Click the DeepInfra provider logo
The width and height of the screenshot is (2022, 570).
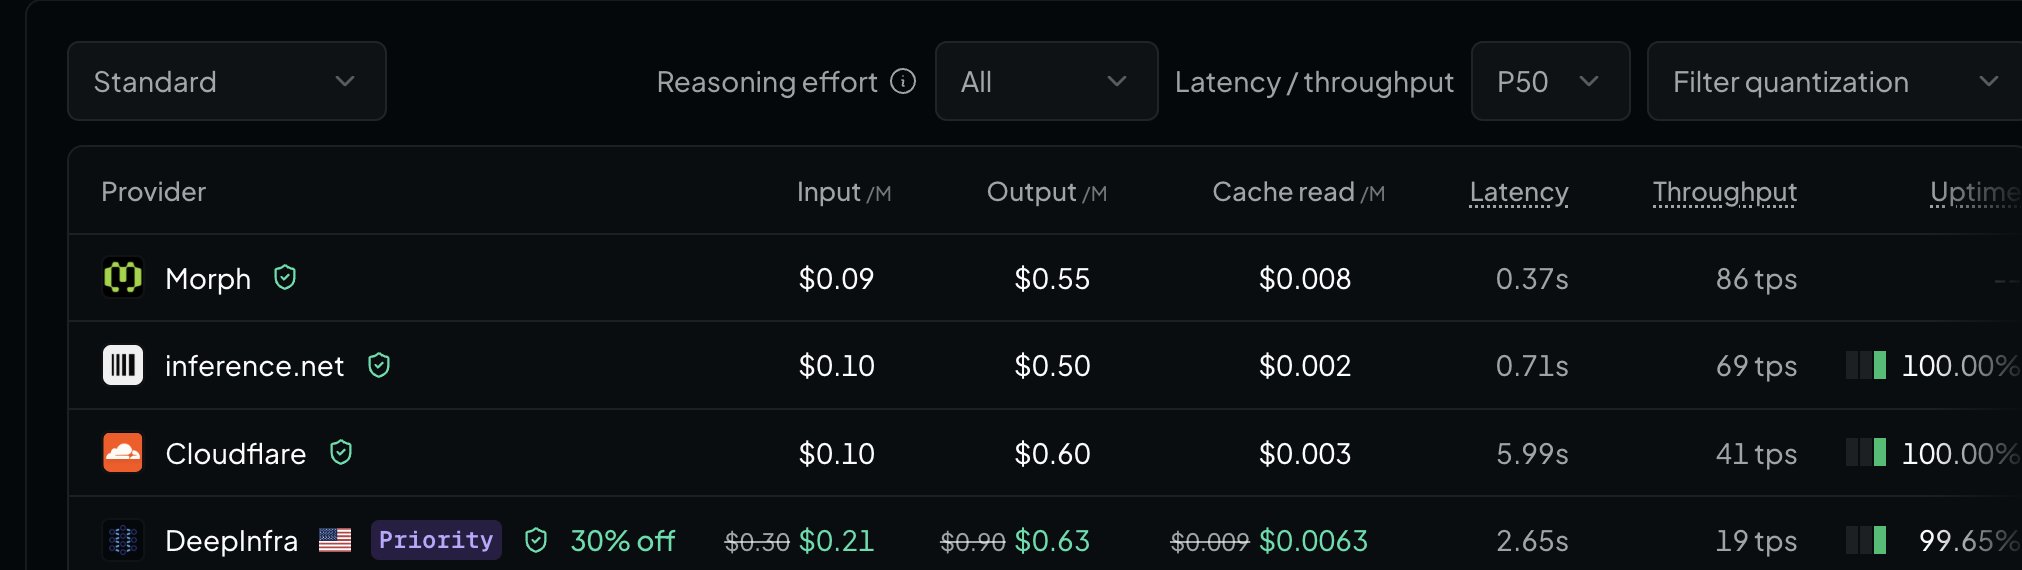pos(123,540)
